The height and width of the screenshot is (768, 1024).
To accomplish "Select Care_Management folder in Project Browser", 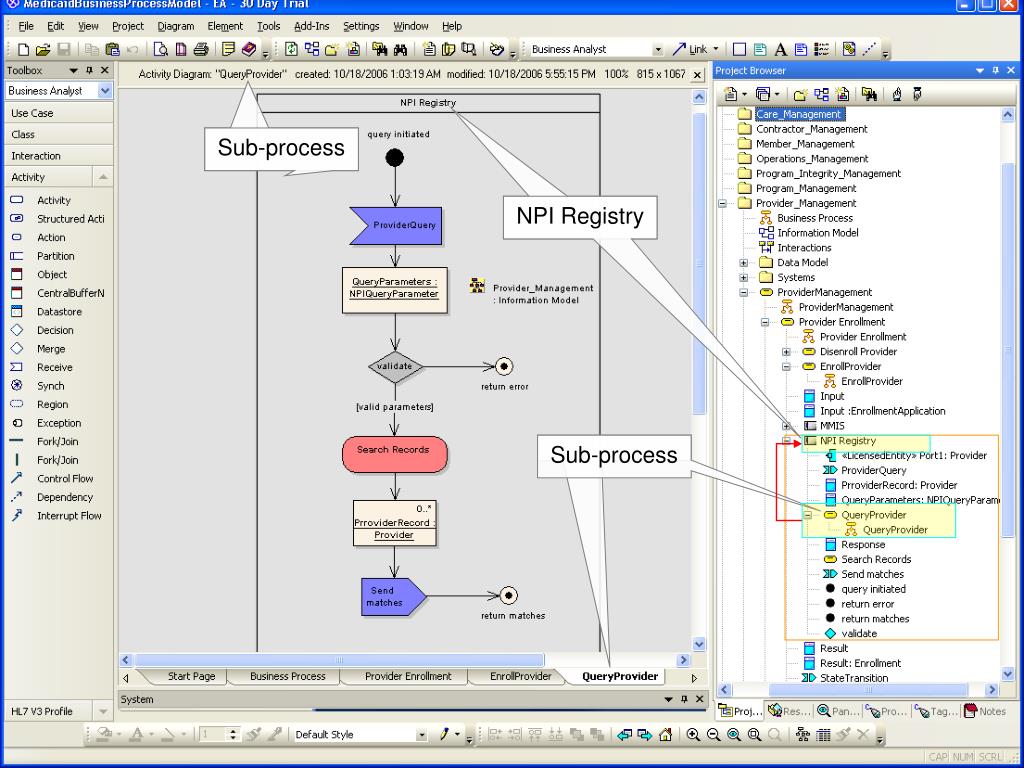I will click(x=799, y=114).
